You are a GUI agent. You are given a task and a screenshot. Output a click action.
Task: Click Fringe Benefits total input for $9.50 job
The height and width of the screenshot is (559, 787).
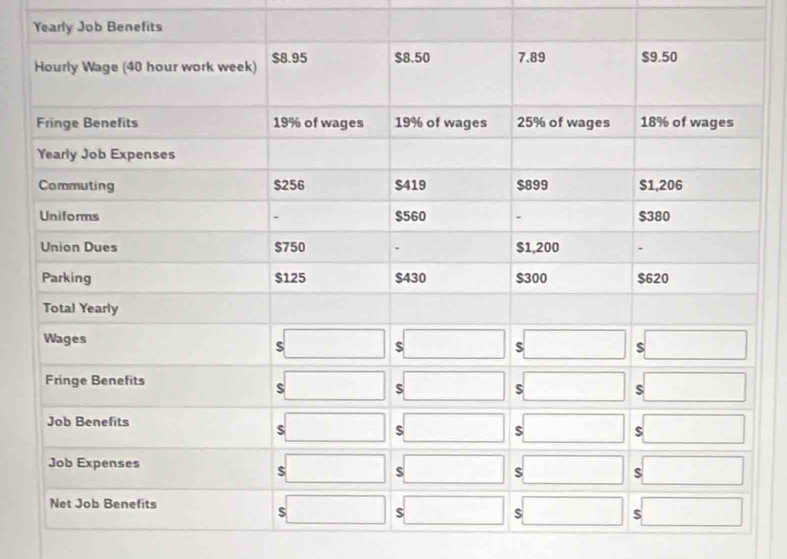pyautogui.click(x=698, y=387)
